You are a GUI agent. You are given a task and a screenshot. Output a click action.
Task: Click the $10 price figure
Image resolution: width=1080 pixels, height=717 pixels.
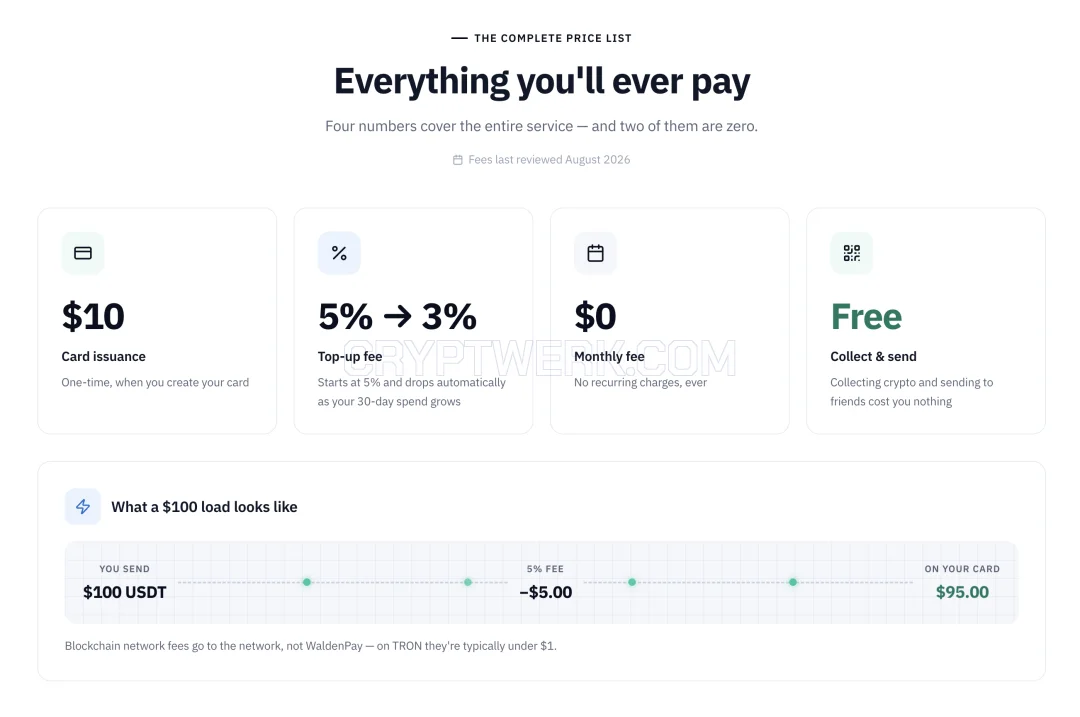point(93,317)
